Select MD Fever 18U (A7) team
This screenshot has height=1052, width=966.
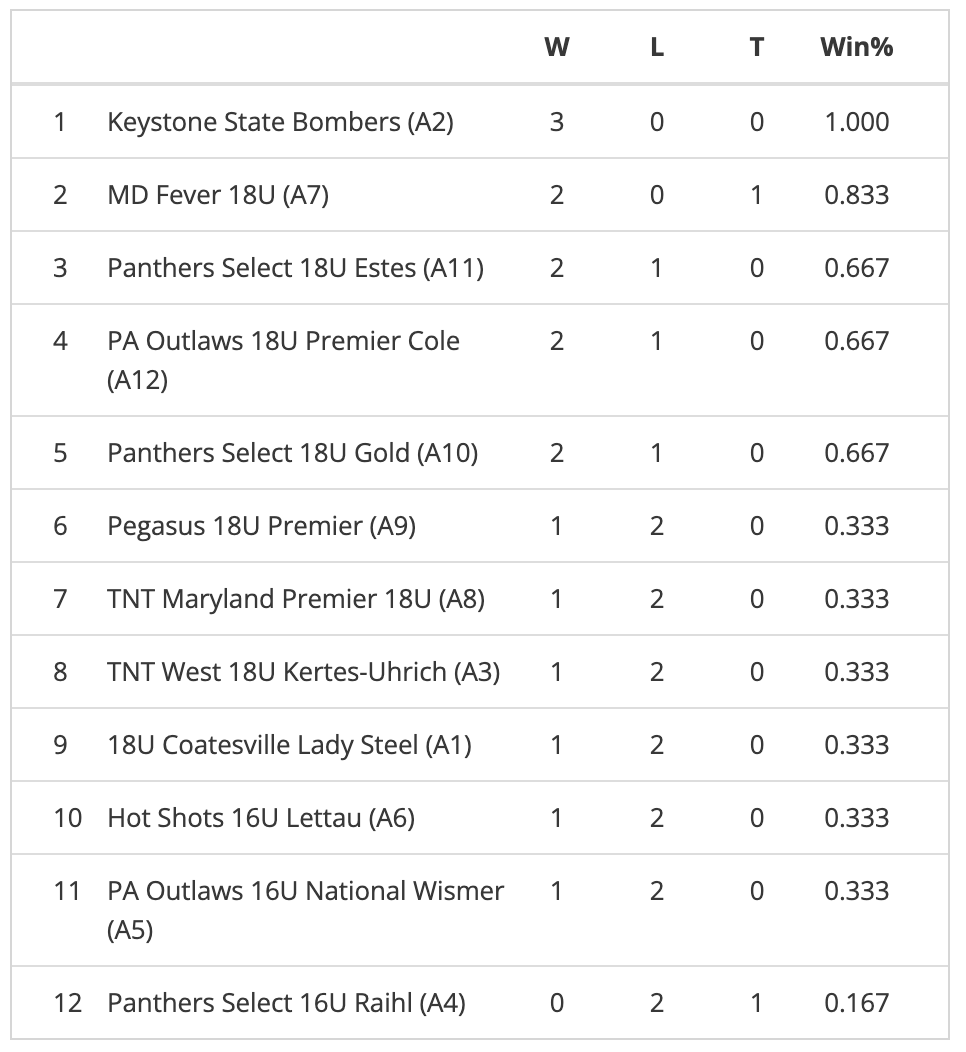(218, 195)
